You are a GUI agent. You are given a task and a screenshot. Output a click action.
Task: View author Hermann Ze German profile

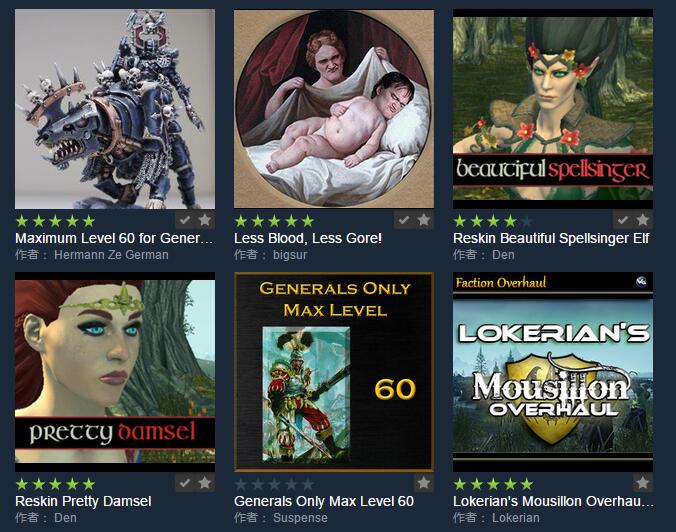click(111, 255)
